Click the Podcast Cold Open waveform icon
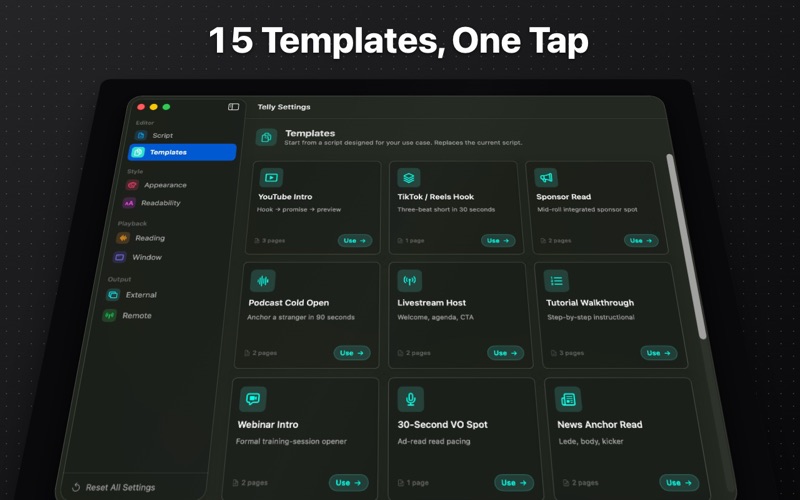This screenshot has width=800, height=500. [x=263, y=281]
